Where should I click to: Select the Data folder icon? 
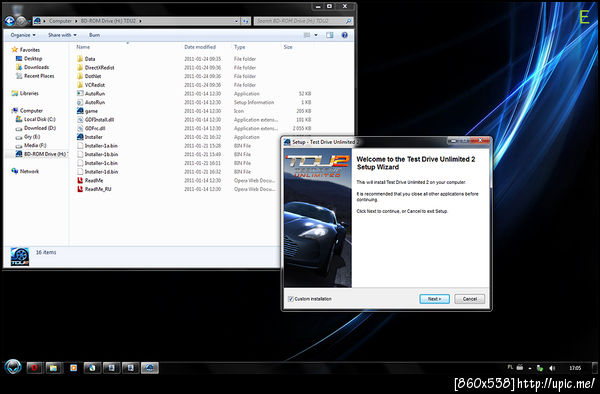click(x=80, y=59)
